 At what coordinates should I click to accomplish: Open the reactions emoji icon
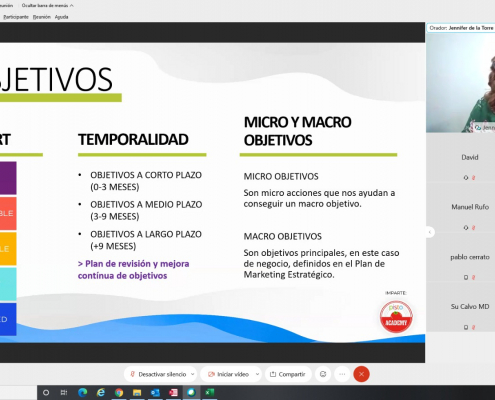[x=323, y=374]
